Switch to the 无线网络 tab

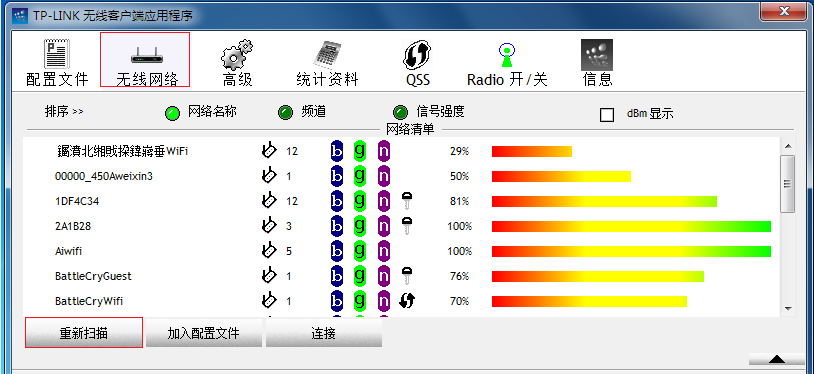(145, 60)
